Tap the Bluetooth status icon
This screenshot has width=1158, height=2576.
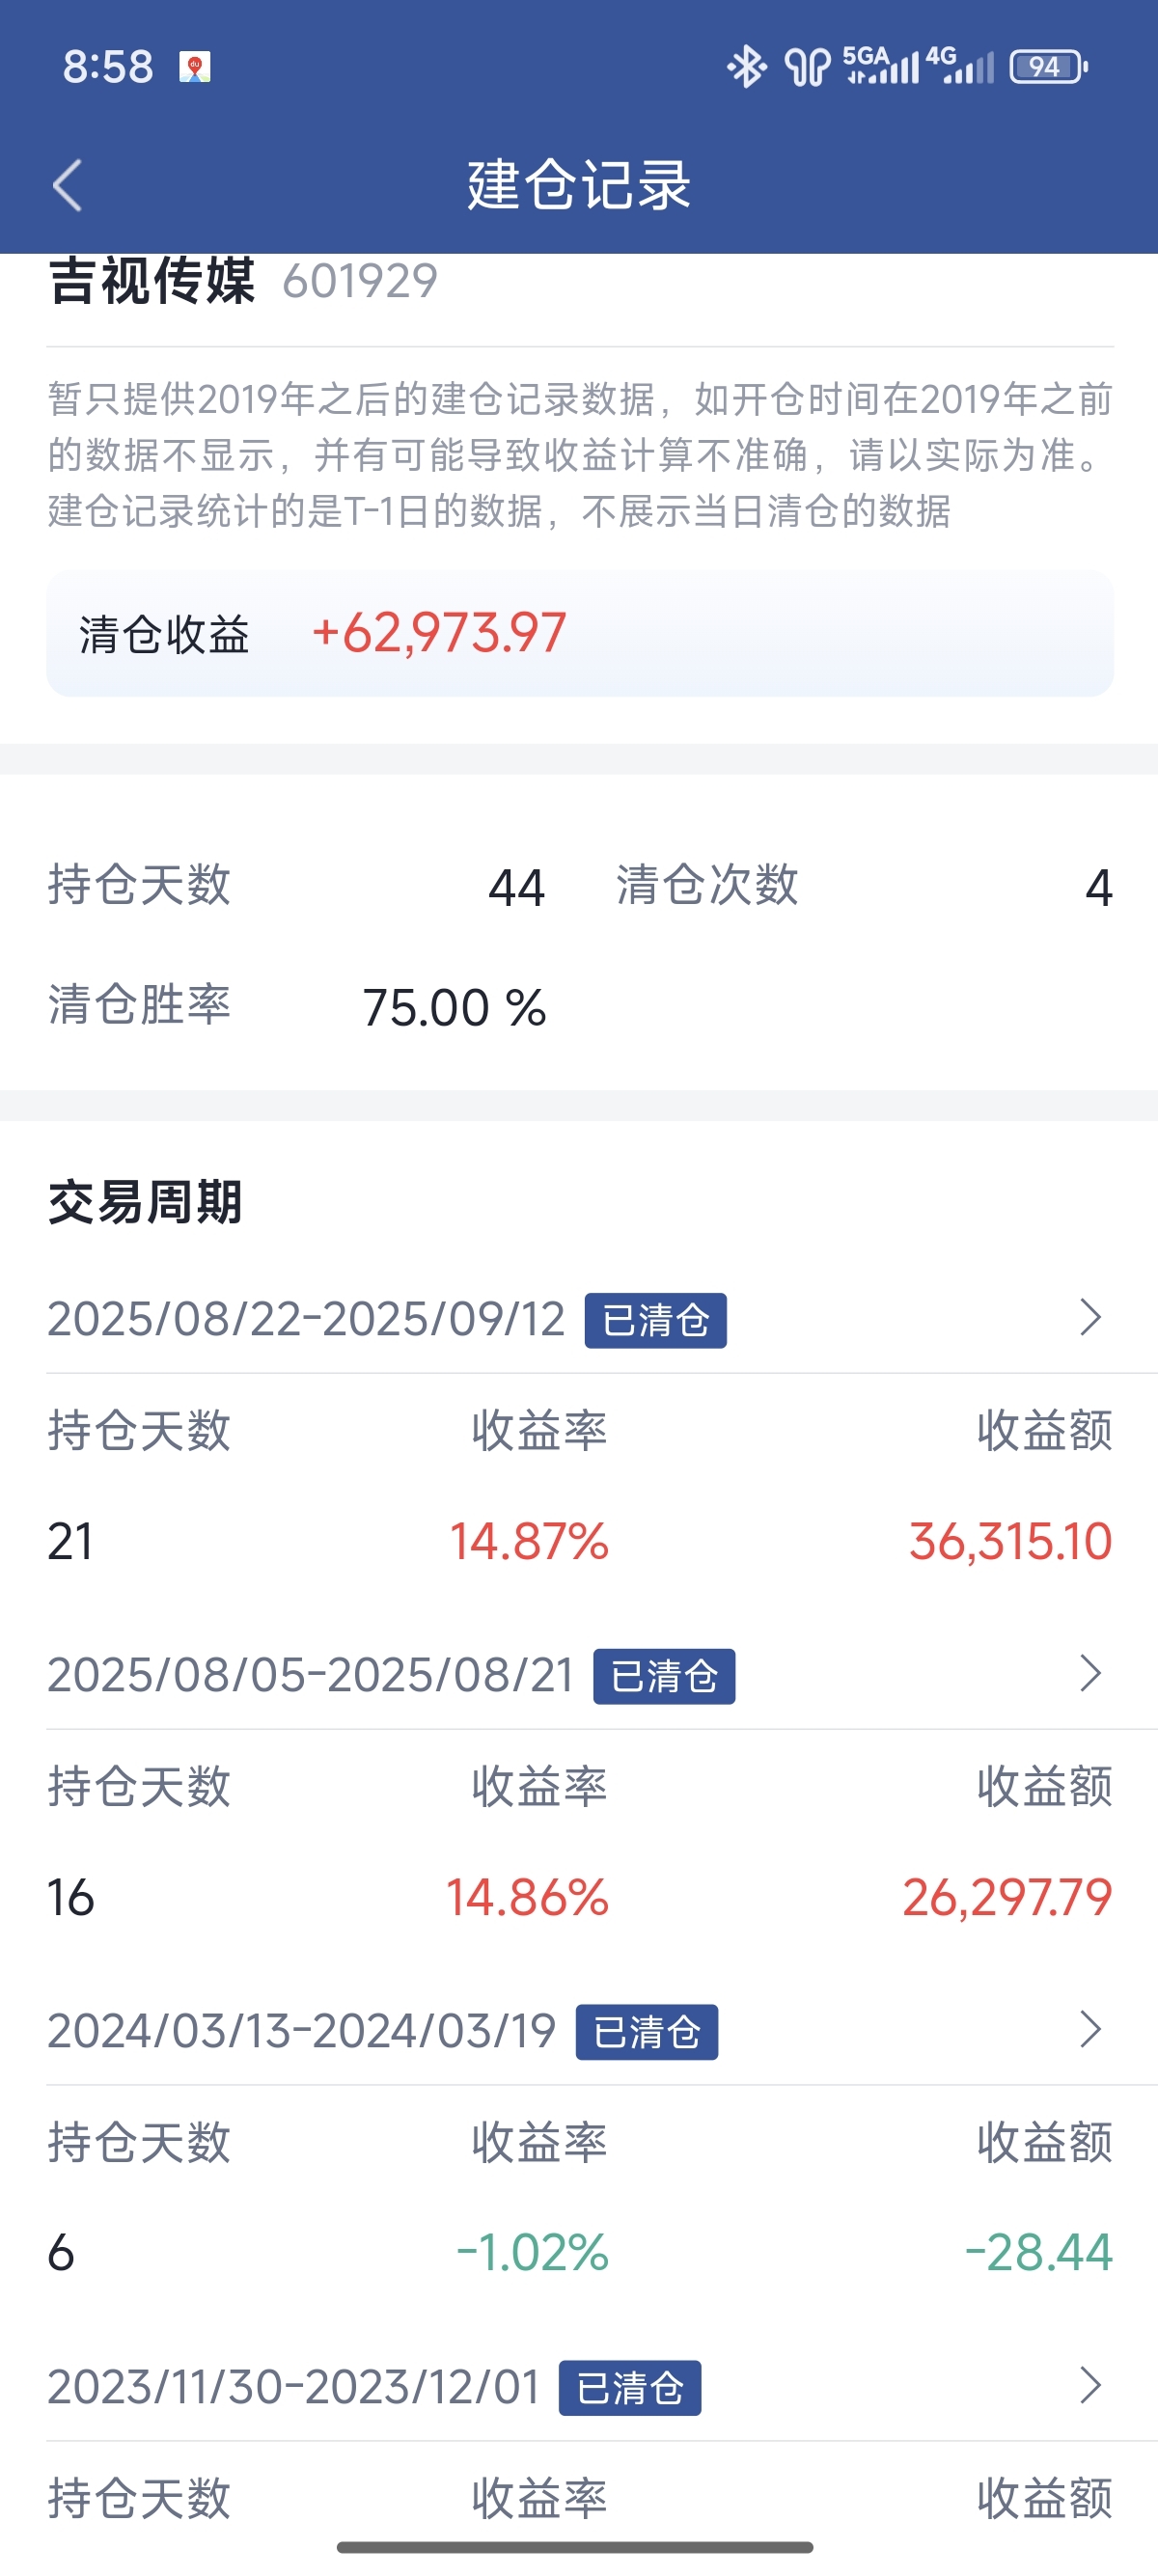(746, 67)
